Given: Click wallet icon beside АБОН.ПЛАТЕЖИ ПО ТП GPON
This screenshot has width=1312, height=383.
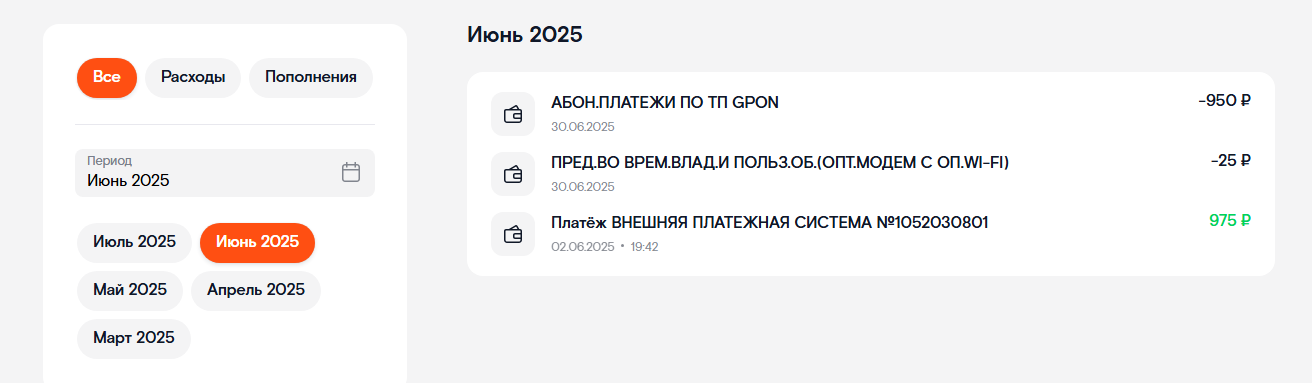Looking at the screenshot, I should tap(513, 113).
